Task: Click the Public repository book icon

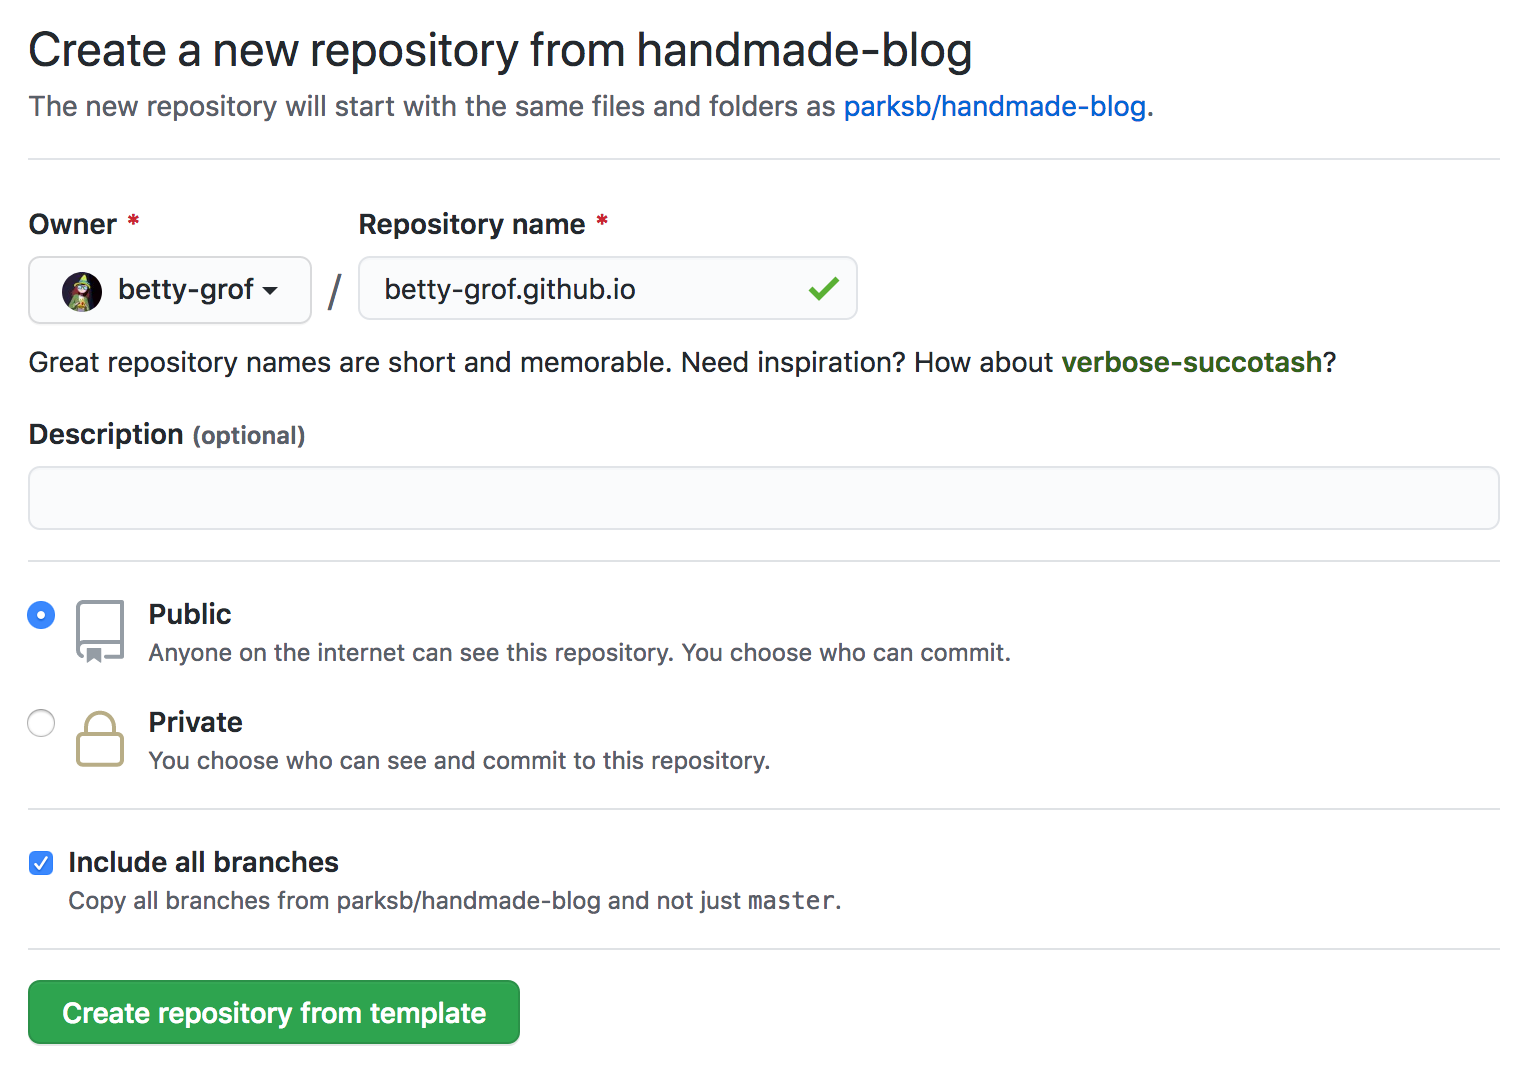Action: (100, 632)
